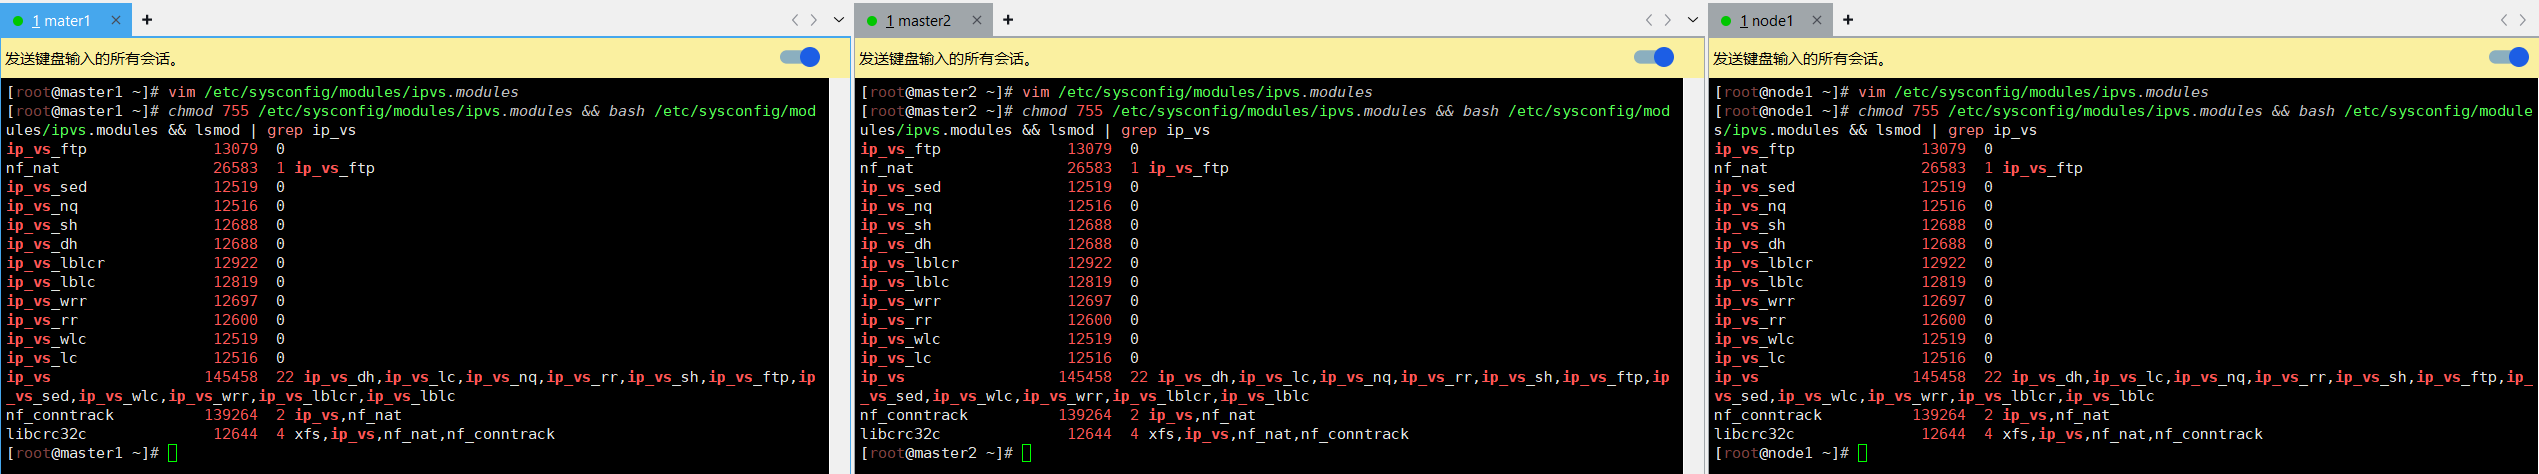Click '发送键盘输入的所有会话' text in master1 pane
Viewport: 2539px width, 474px height.
91,59
